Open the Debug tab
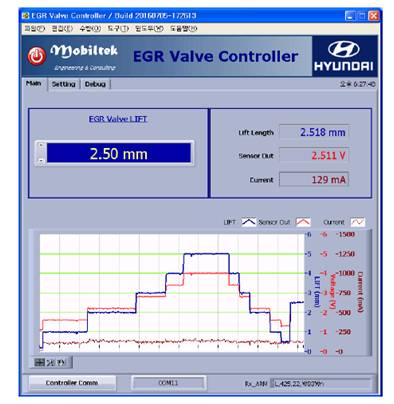This screenshot has height=404, width=394. tap(95, 84)
